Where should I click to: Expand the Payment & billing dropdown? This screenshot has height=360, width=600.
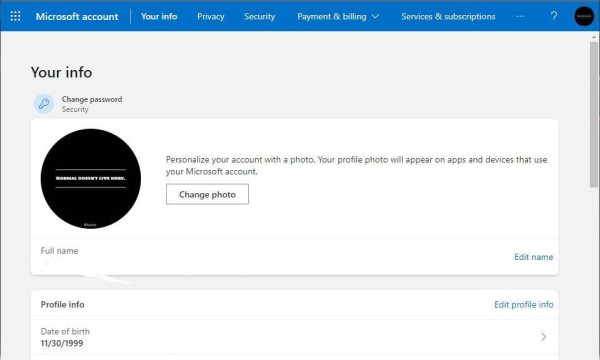(338, 16)
